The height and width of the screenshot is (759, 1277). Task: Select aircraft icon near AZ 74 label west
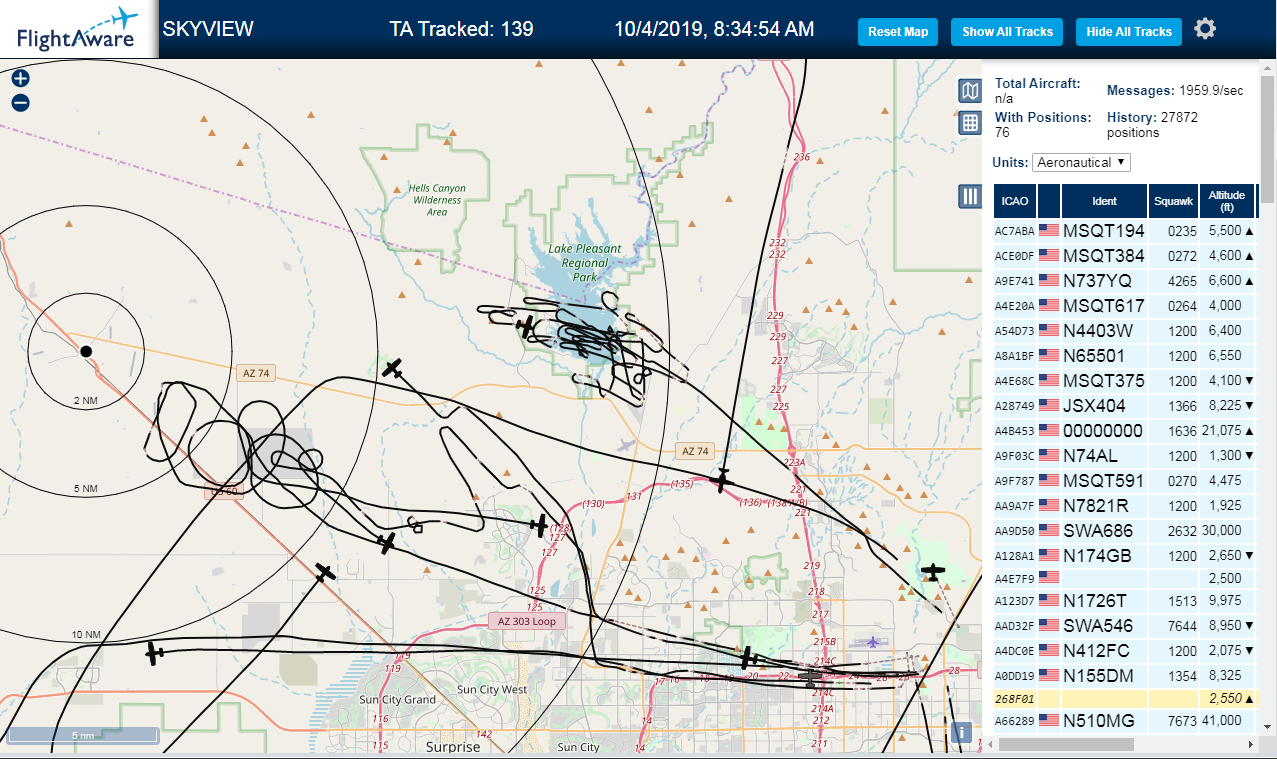(393, 368)
